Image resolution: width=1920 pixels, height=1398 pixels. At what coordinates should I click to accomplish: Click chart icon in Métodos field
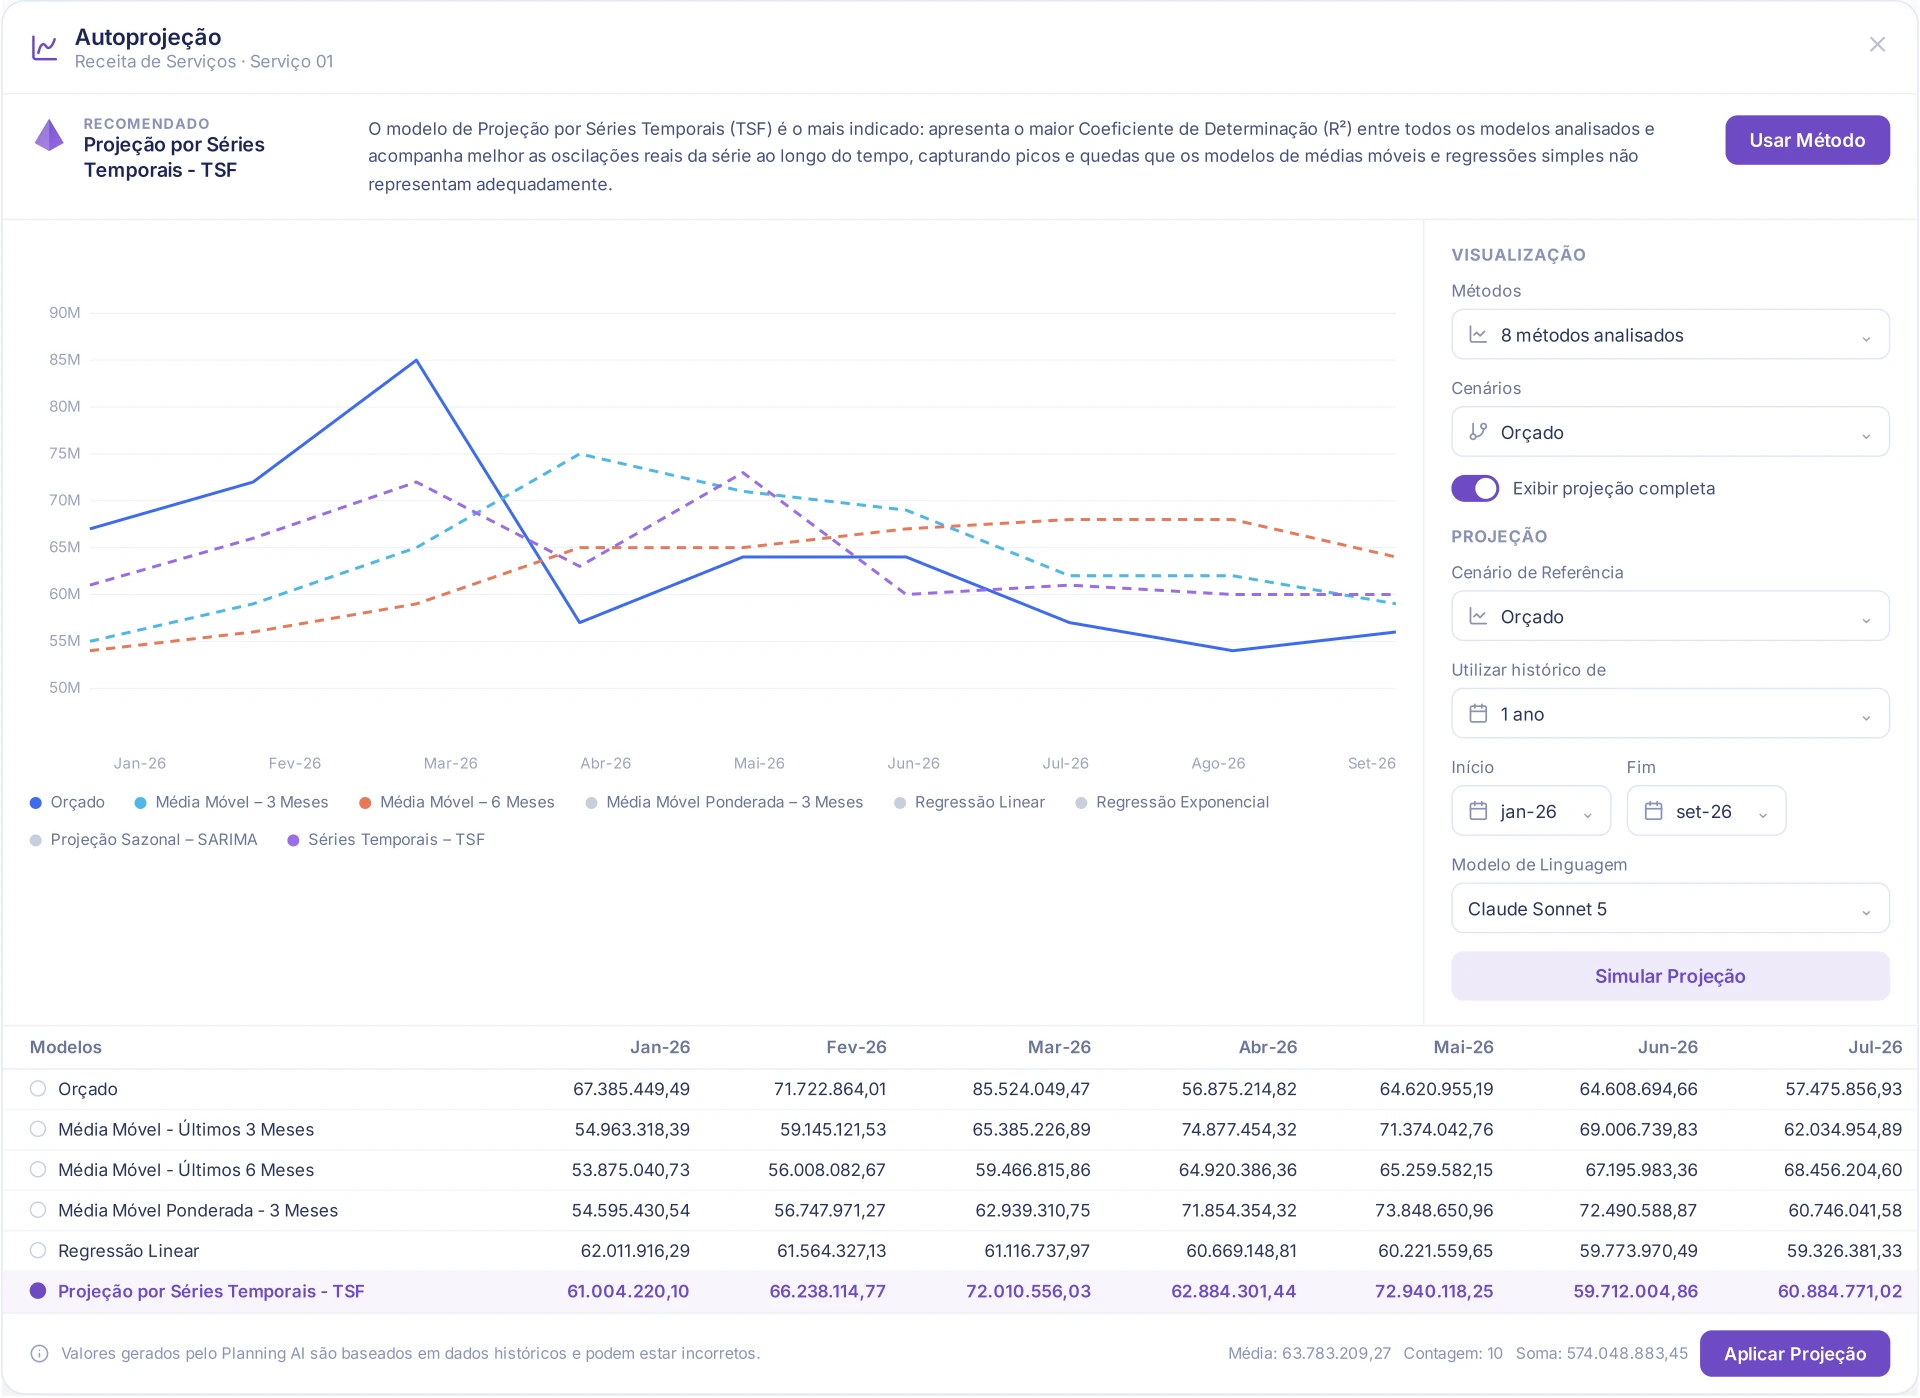click(1478, 335)
